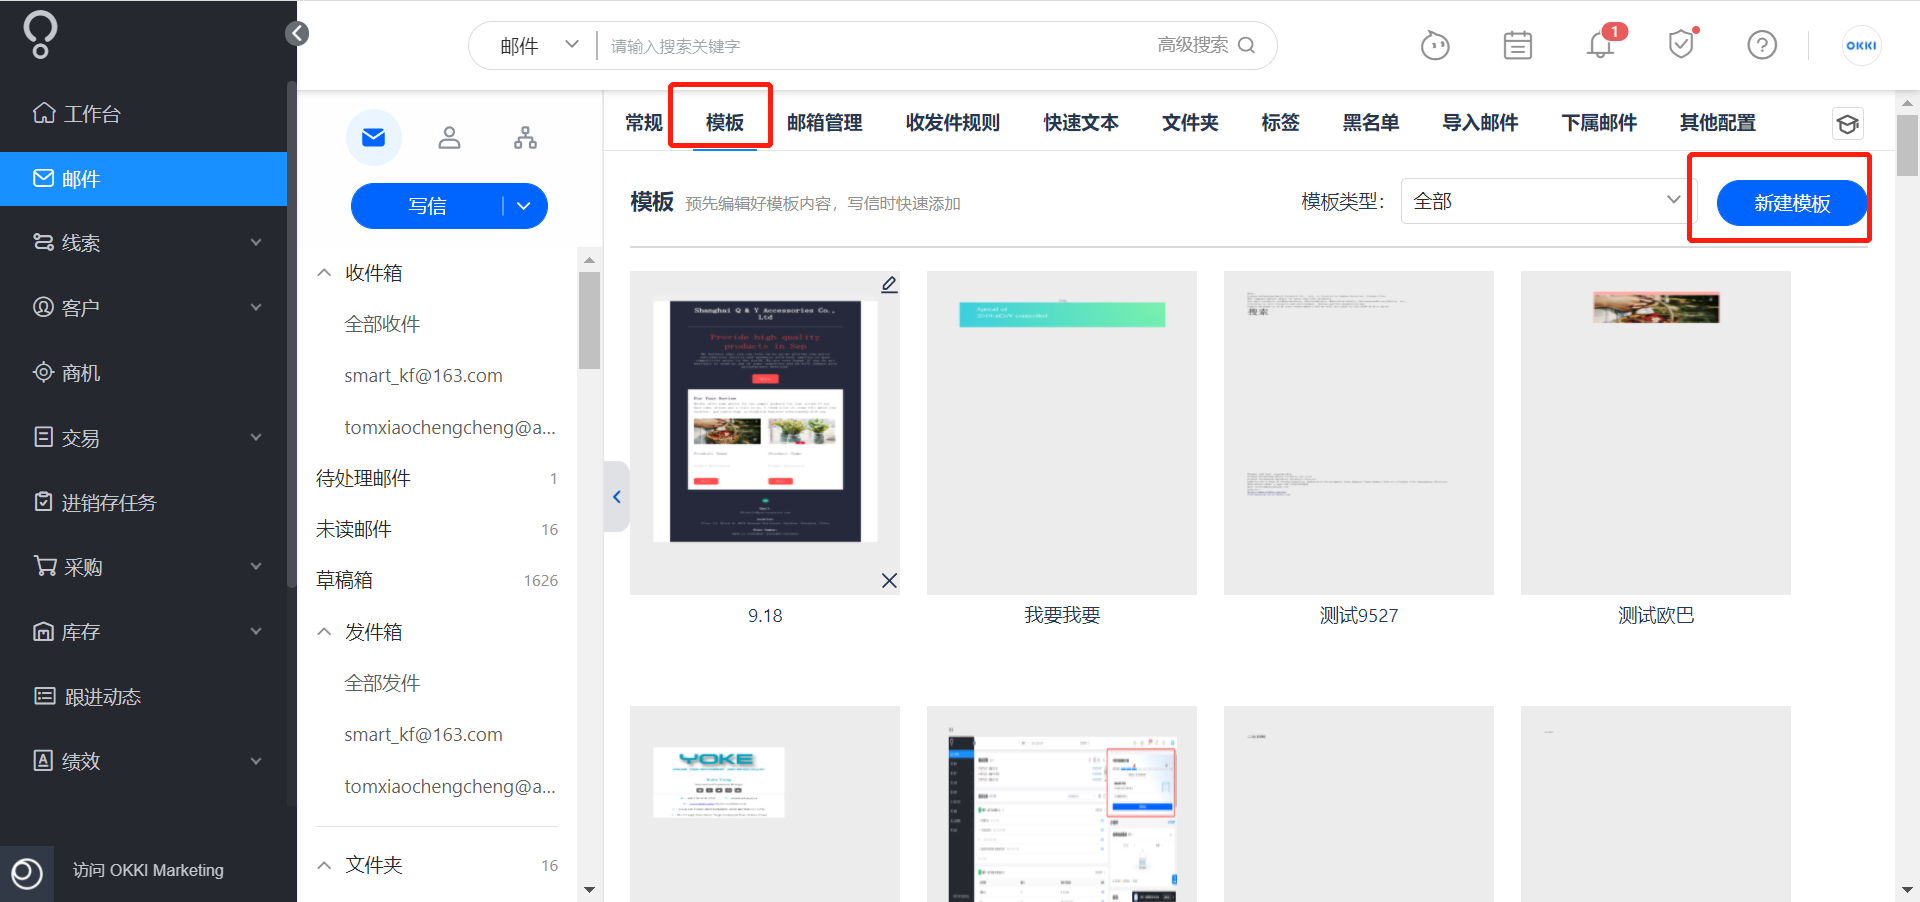Viewport: 1920px width, 902px height.
Task: Switch to the 黑名单 tab
Action: [x=1371, y=123]
